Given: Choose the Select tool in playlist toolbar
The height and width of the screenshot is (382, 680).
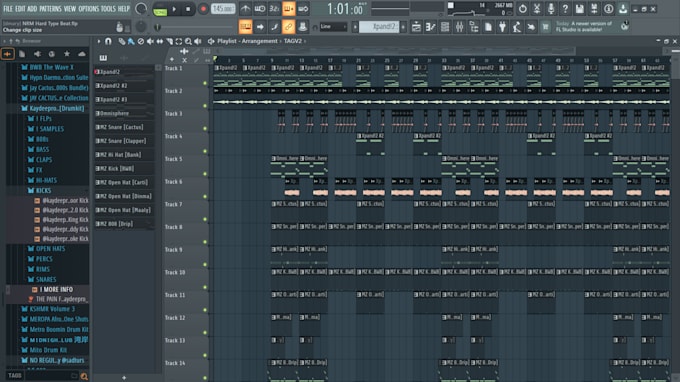Looking at the screenshot, I should [179, 41].
